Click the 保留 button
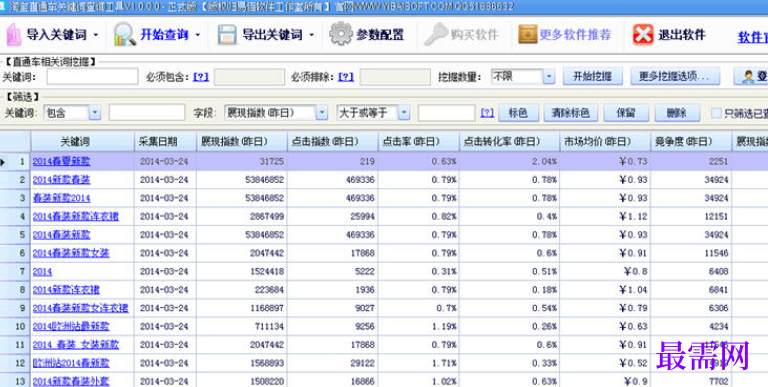This screenshot has width=768, height=387. (x=626, y=113)
